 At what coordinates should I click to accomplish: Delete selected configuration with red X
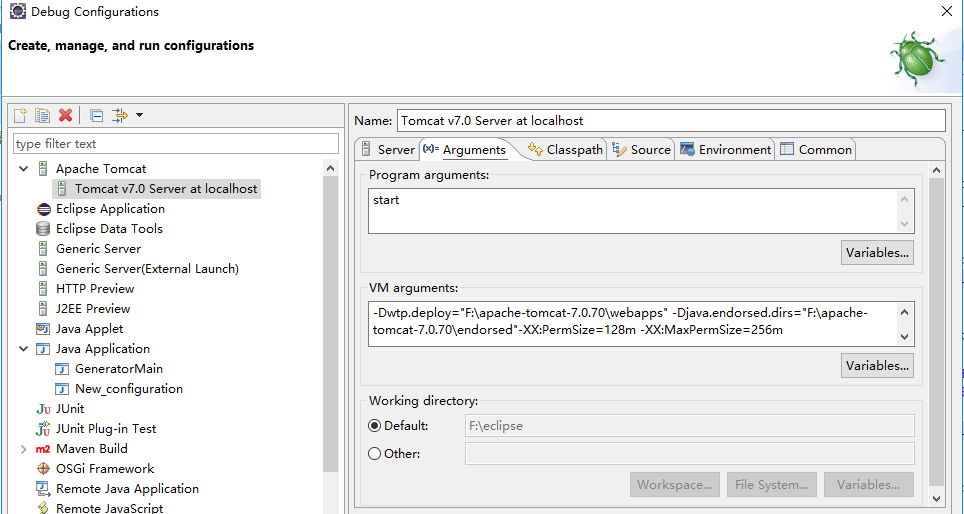pos(65,115)
